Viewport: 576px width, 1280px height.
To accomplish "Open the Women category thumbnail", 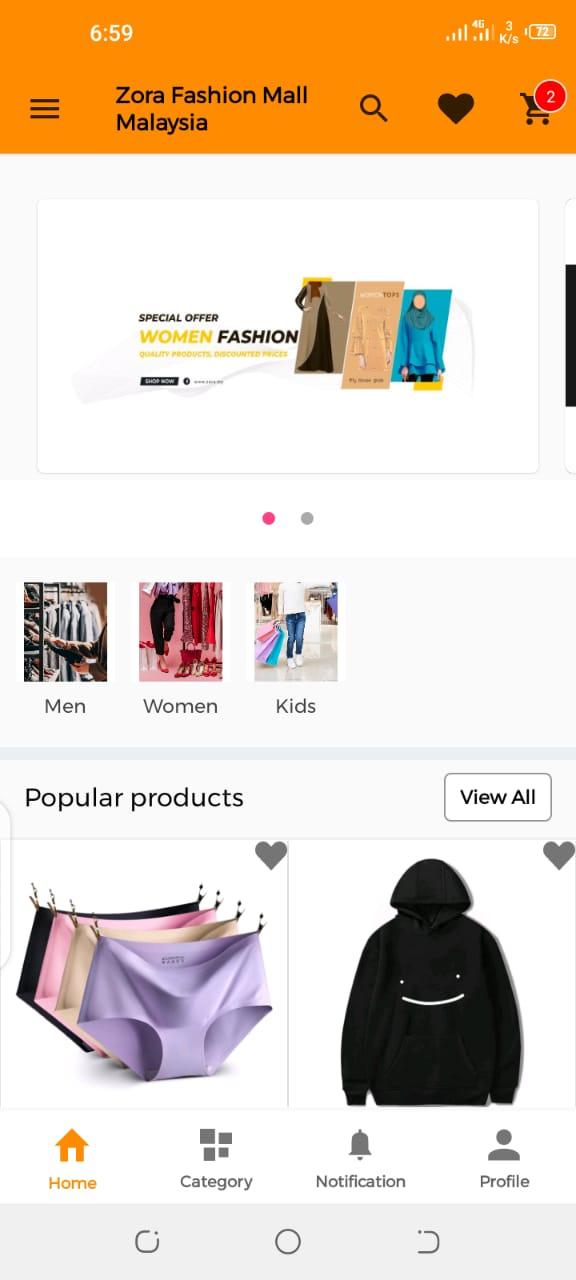I will point(181,632).
